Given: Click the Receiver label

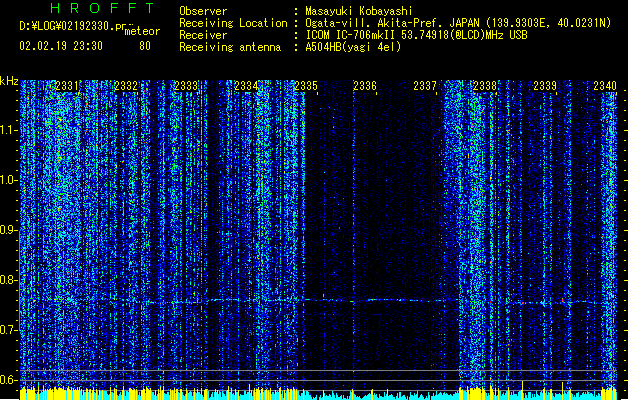Looking at the screenshot, I should pyautogui.click(x=203, y=35).
